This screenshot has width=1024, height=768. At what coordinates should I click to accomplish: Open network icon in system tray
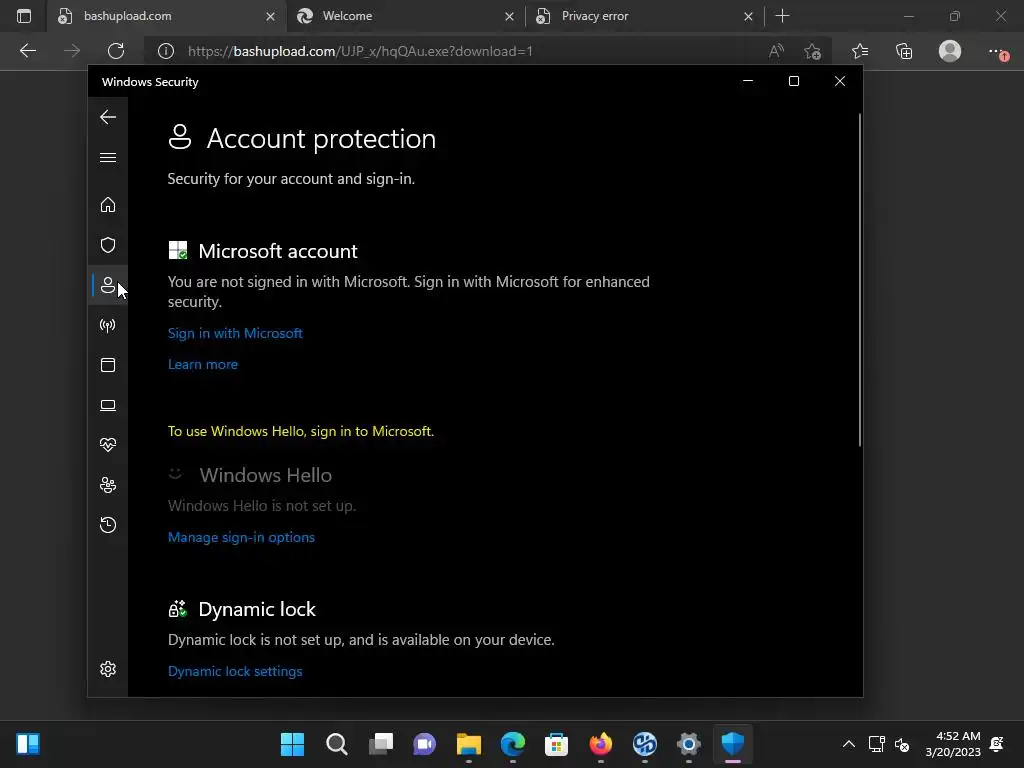(876, 744)
